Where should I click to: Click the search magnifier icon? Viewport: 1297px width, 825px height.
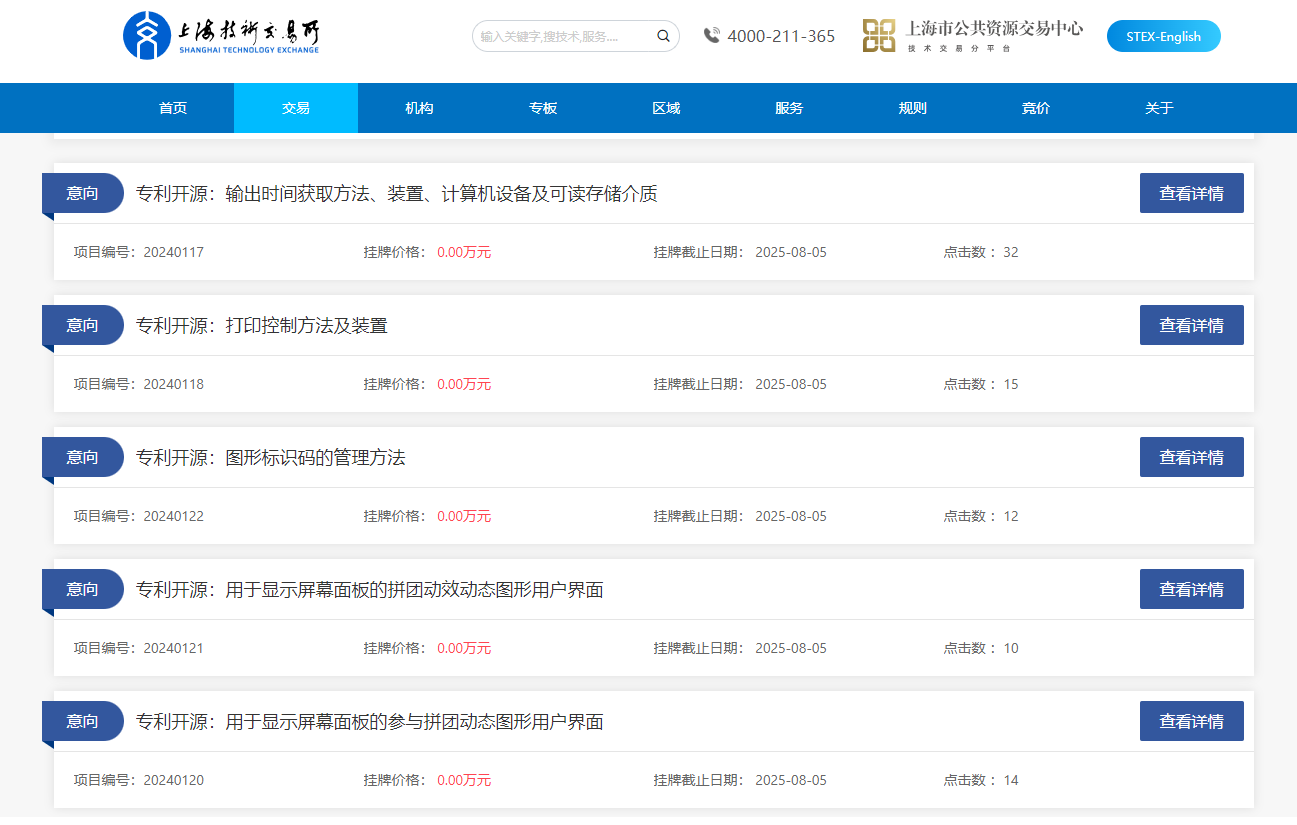tap(663, 36)
